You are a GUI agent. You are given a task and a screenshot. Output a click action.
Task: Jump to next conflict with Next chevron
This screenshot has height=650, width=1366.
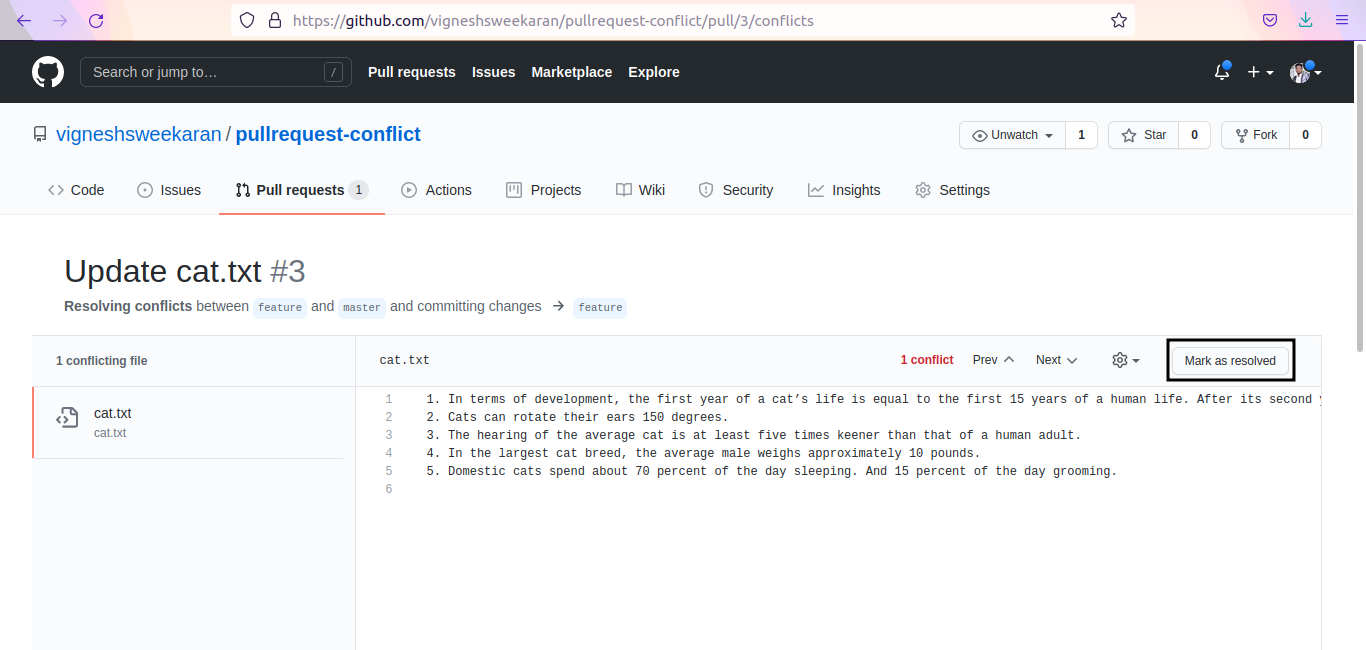[x=1056, y=359]
